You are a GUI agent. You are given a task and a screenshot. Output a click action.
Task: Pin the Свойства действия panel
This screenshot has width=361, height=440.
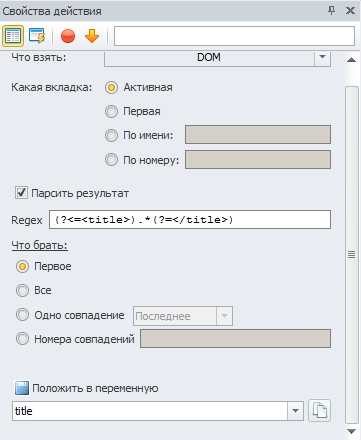[331, 11]
